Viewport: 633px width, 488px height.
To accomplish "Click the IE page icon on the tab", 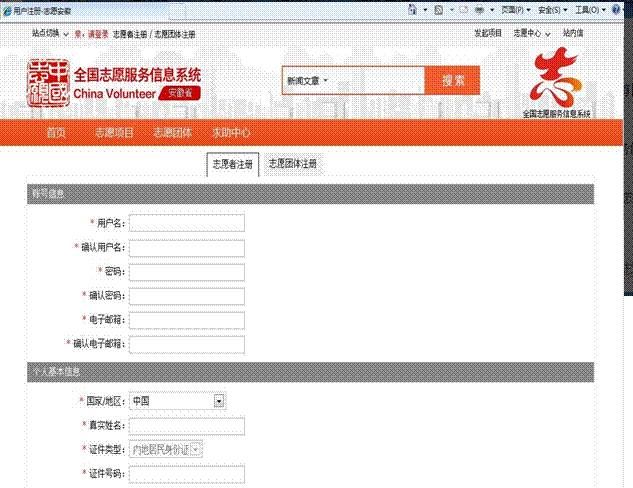I will click(x=7, y=11).
